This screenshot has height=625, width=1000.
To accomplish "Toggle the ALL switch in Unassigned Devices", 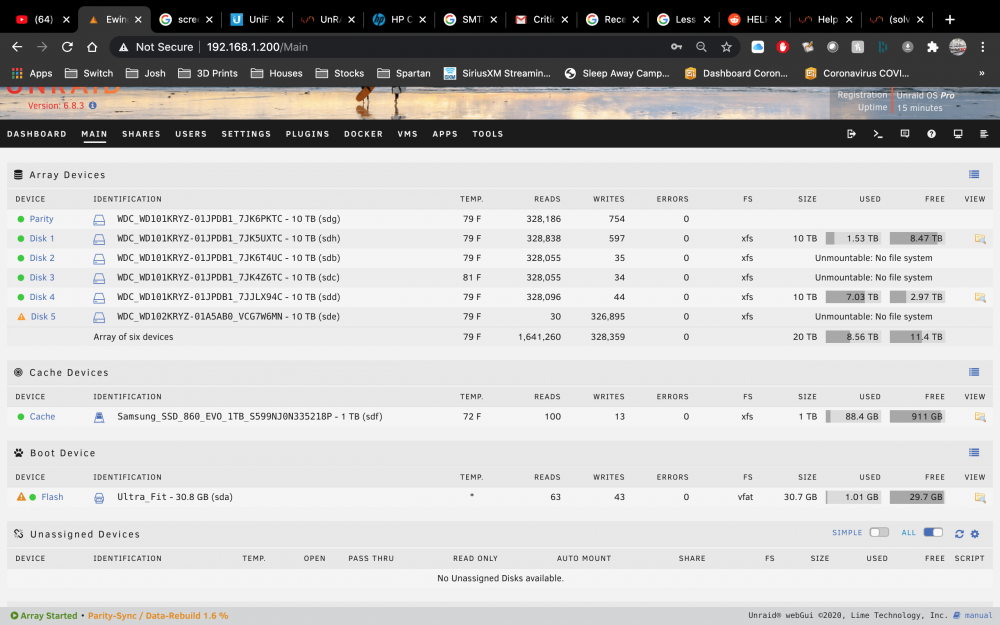I will click(933, 533).
